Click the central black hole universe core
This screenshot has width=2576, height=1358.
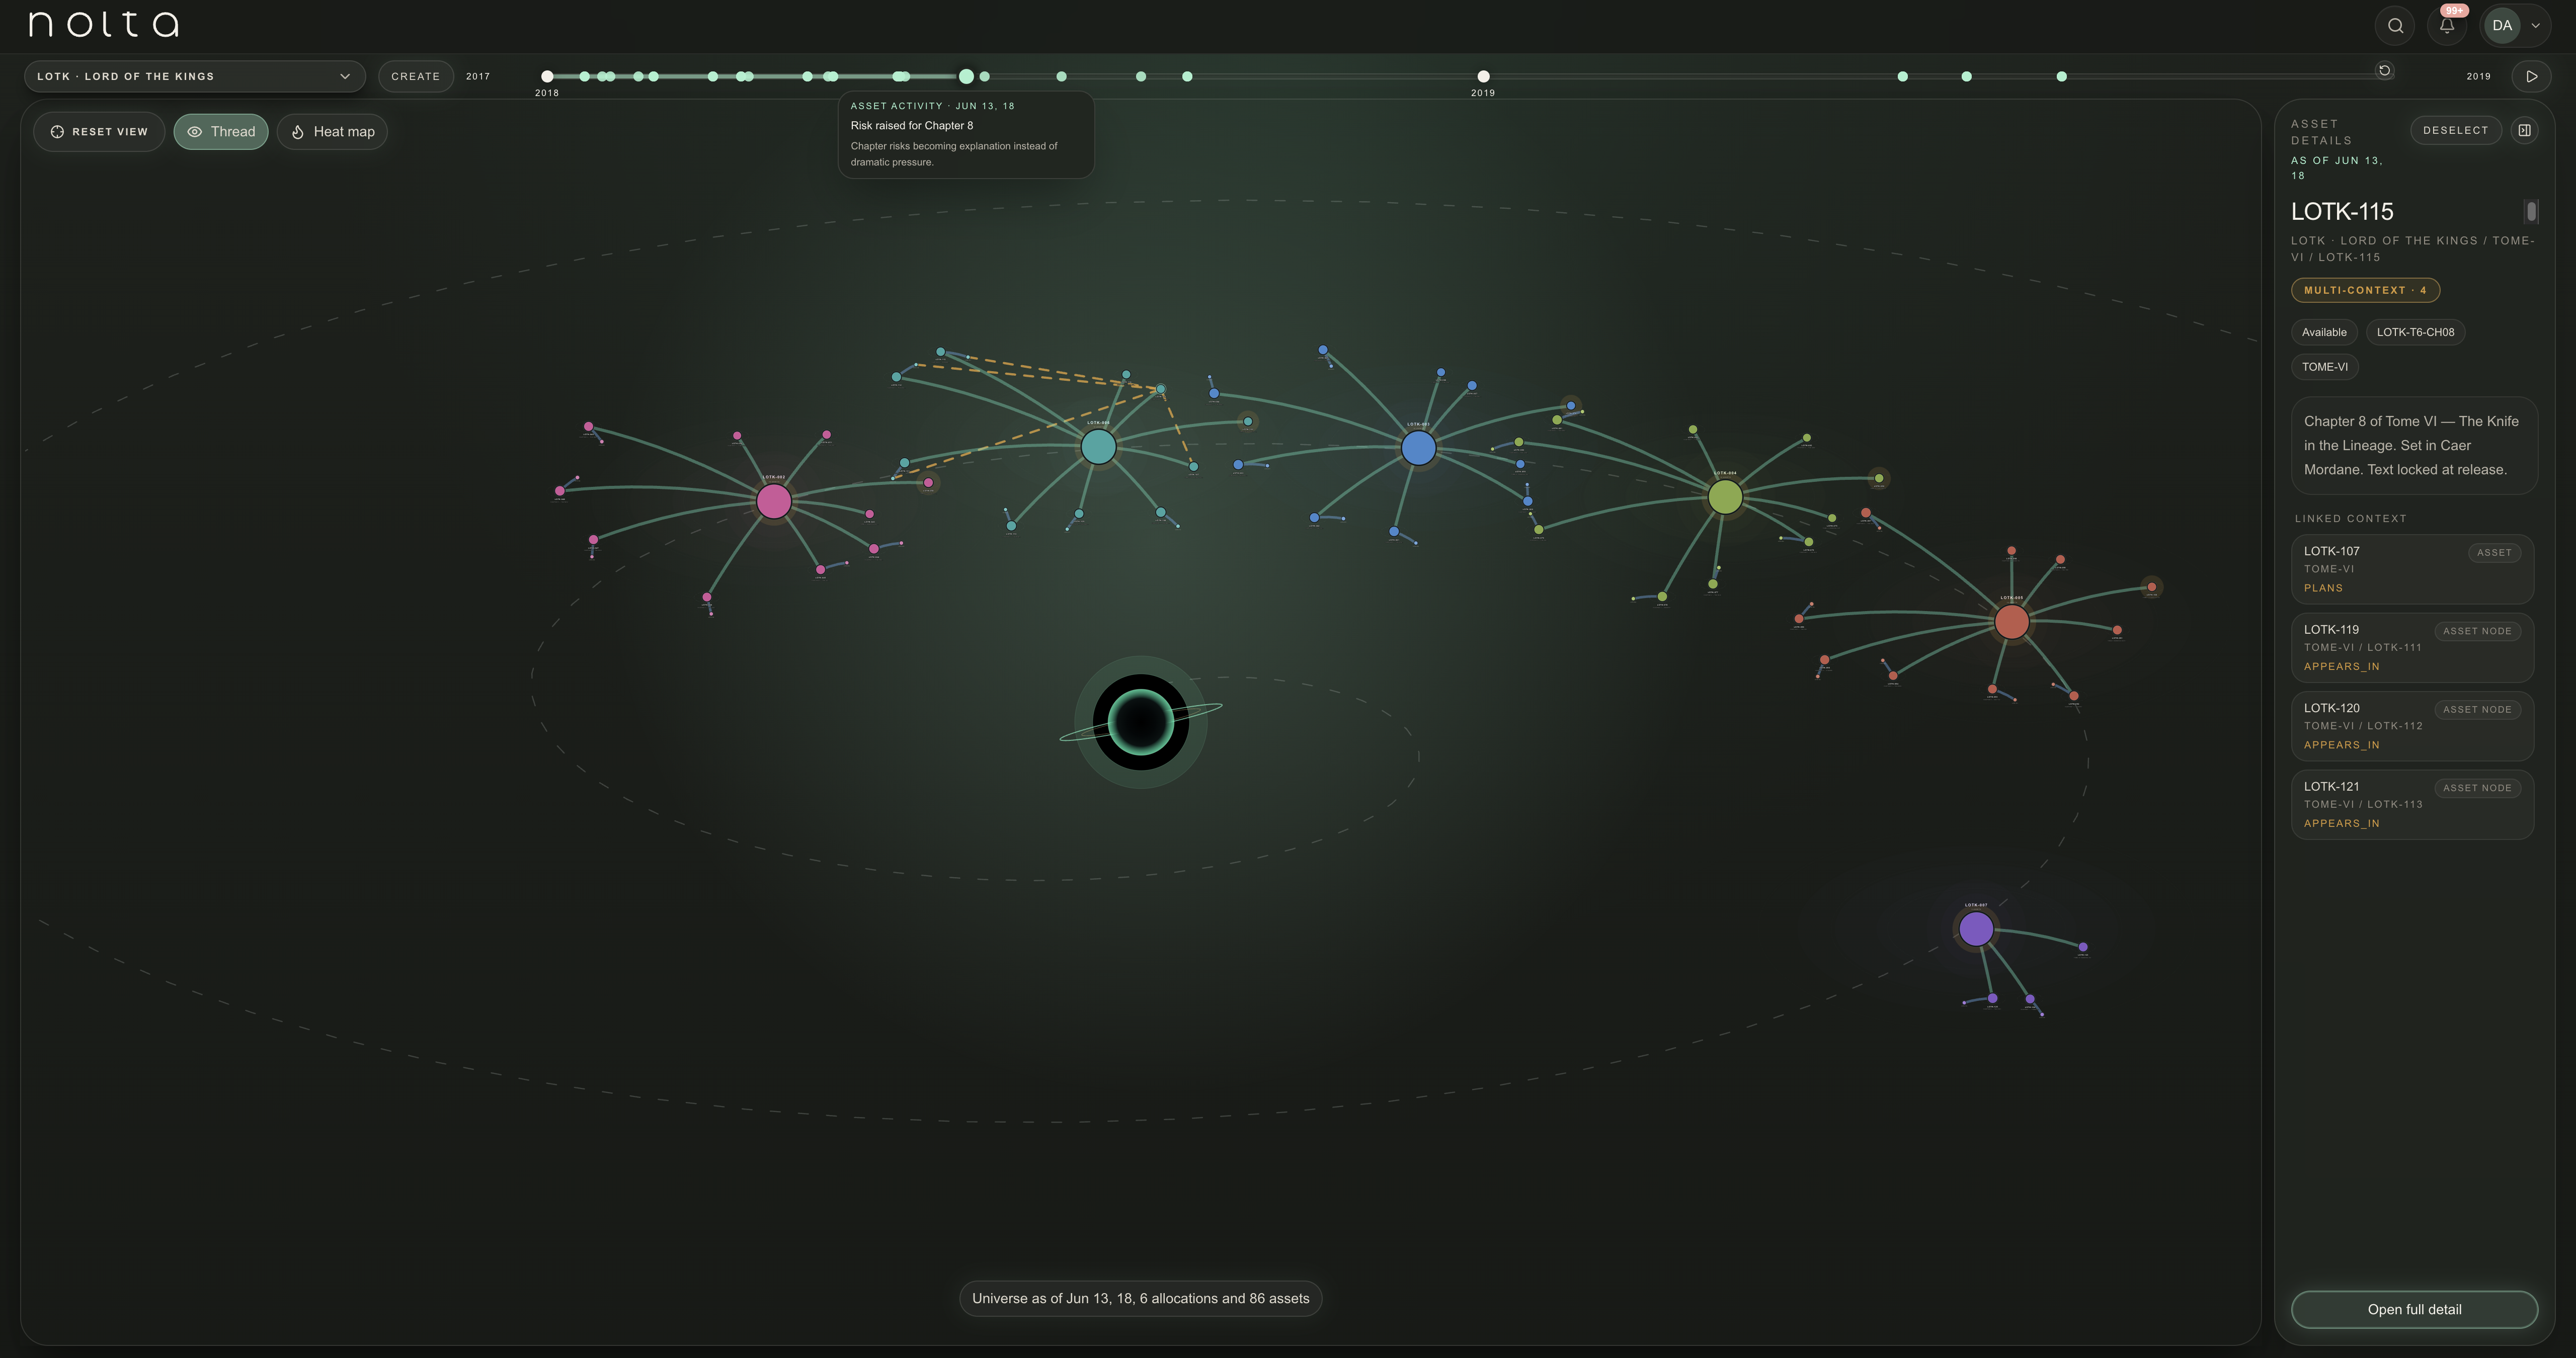[x=1141, y=722]
